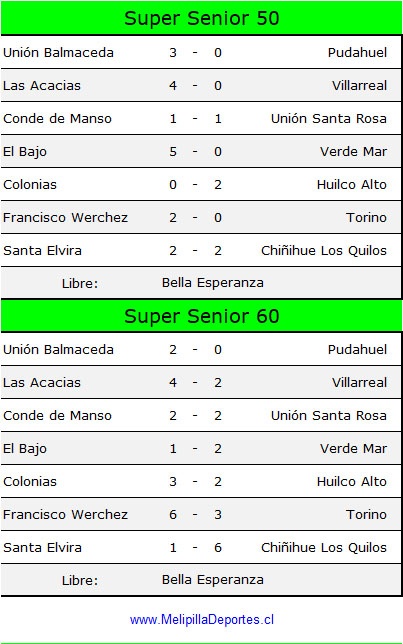Select the Super Senior 60 header
The width and height of the screenshot is (403, 644).
(x=202, y=316)
